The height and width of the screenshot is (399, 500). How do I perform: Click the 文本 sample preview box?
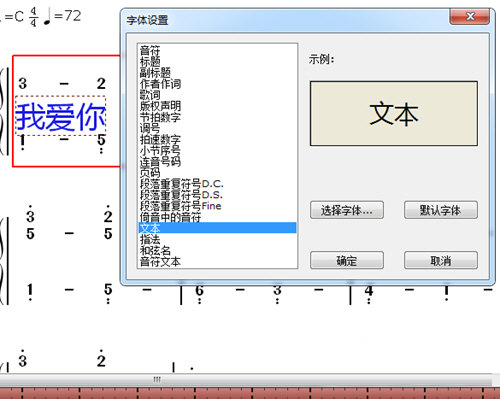tap(394, 113)
